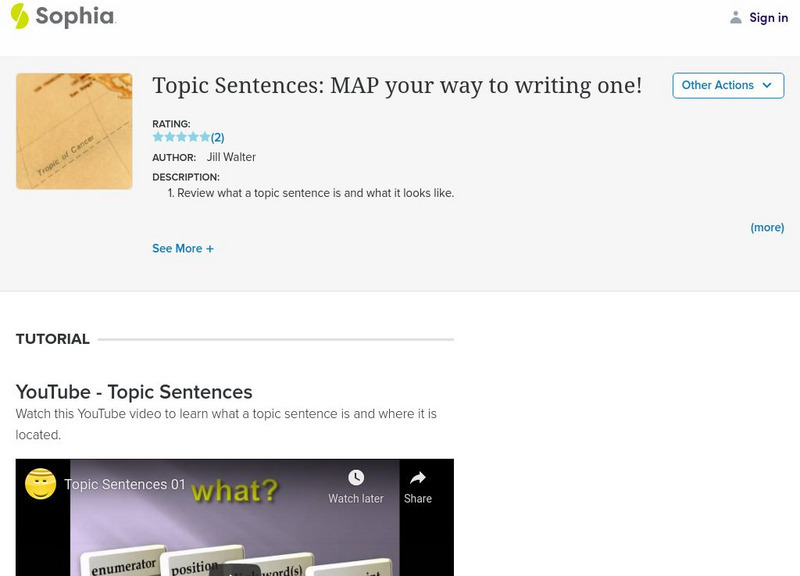The width and height of the screenshot is (800, 576).
Task: Click the user silhouette icon beside Sign in
Action: (736, 17)
